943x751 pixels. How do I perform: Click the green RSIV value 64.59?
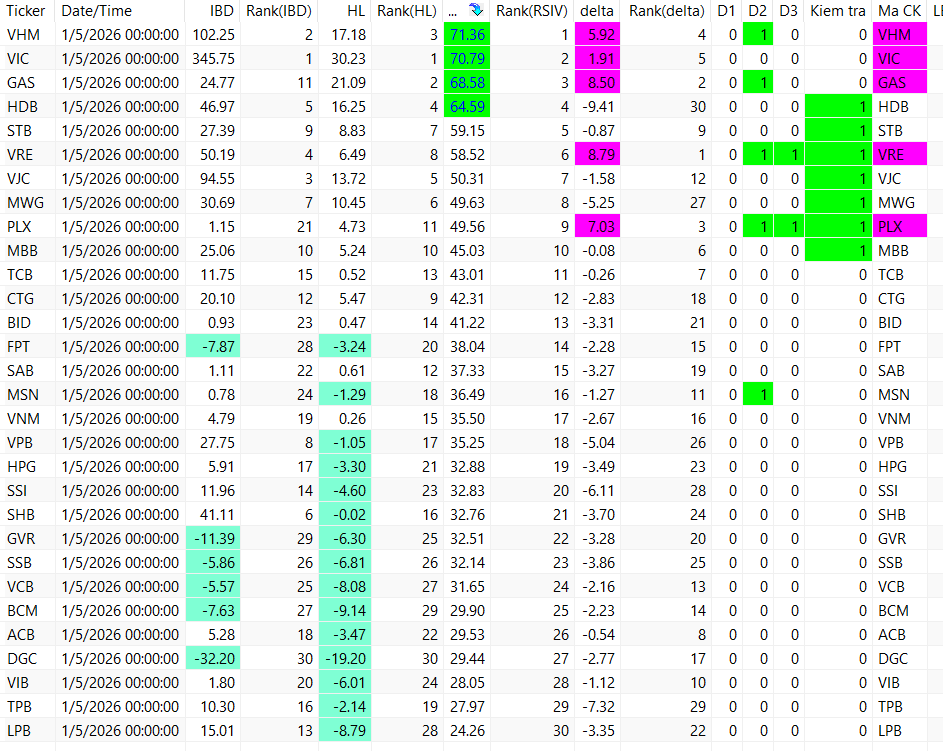[x=467, y=107]
